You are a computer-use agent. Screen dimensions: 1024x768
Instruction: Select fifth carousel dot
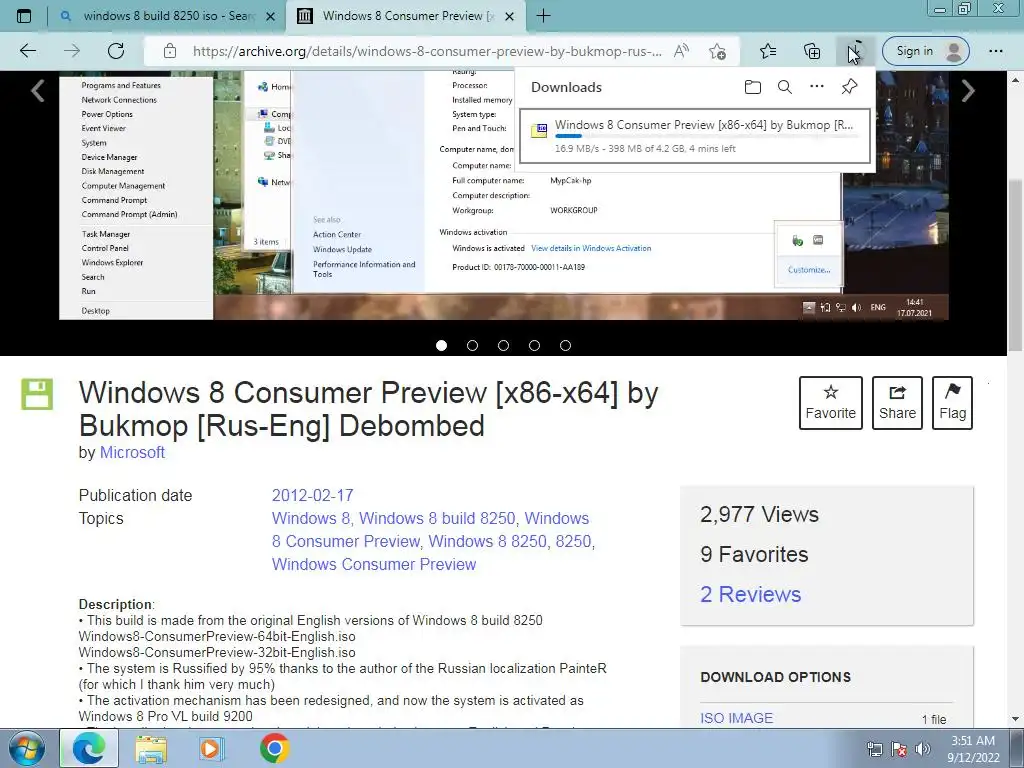566,345
